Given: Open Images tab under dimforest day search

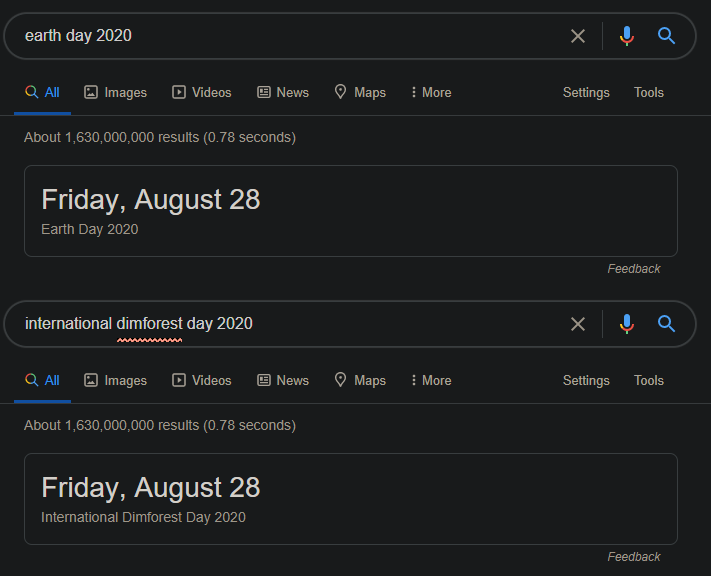Looking at the screenshot, I should (116, 381).
